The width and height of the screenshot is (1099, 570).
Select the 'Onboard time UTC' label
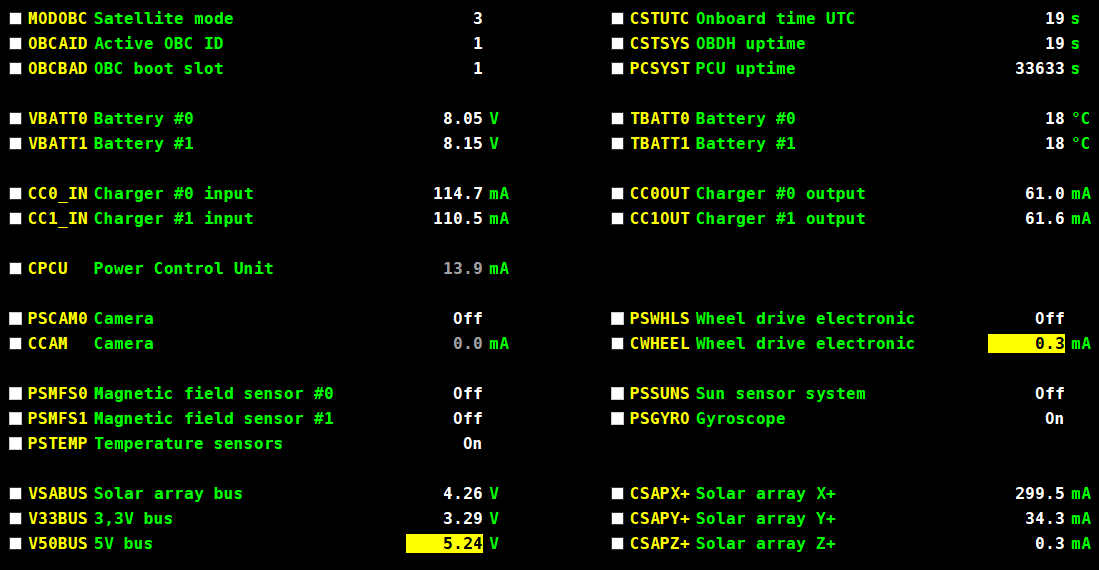[775, 19]
